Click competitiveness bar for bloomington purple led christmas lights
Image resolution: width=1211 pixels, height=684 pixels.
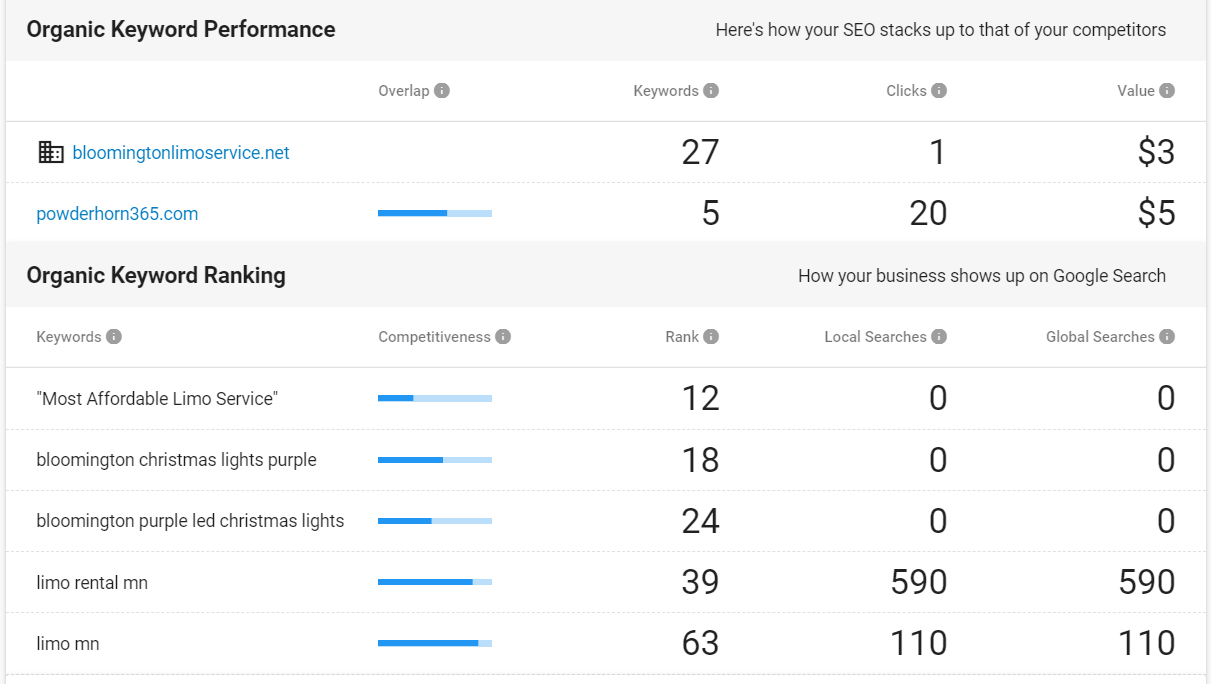tap(435, 521)
